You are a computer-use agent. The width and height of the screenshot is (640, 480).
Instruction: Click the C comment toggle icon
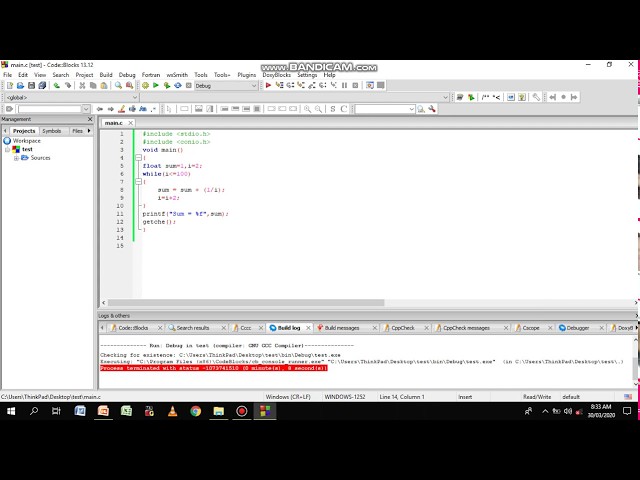click(344, 109)
